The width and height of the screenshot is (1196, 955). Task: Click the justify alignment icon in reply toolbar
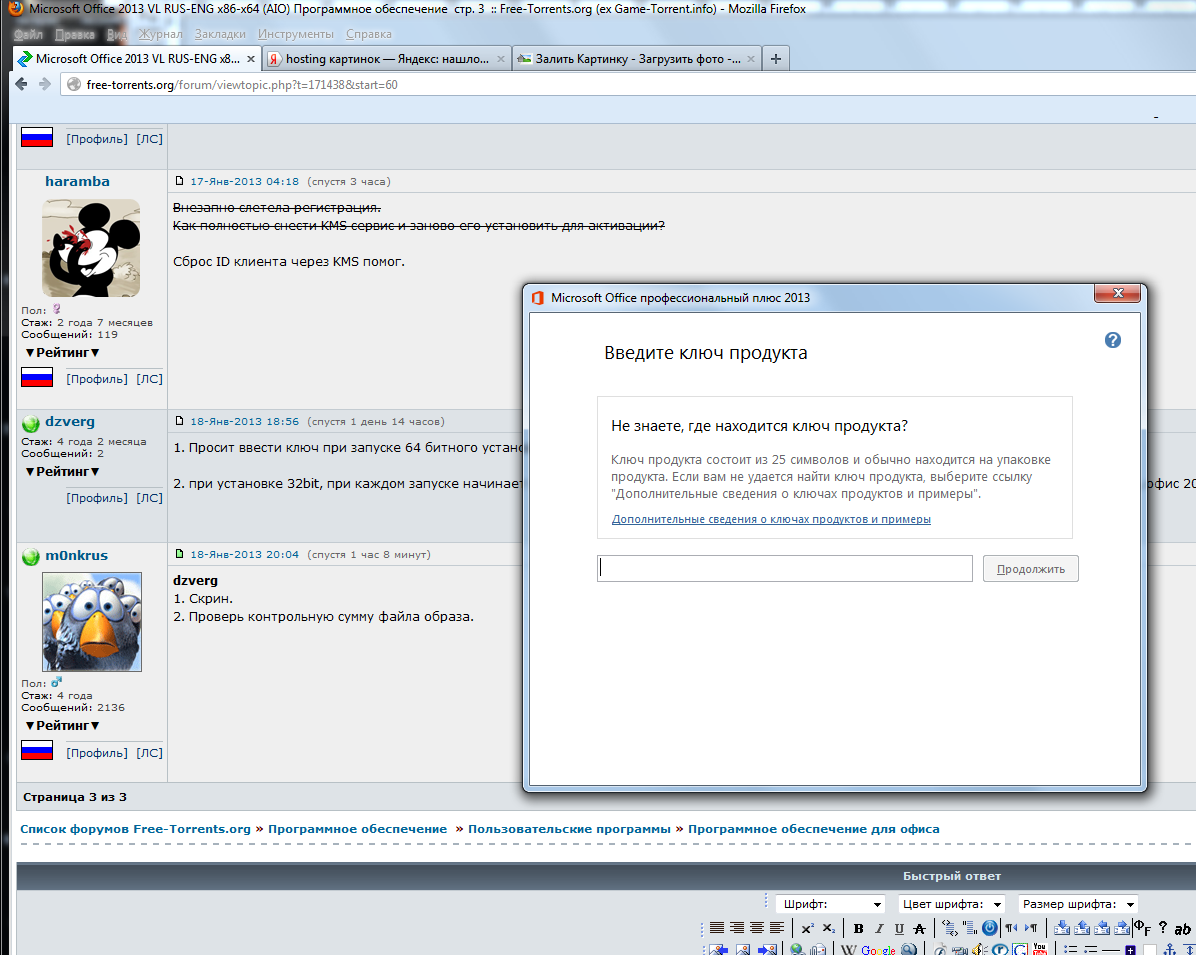click(x=717, y=928)
